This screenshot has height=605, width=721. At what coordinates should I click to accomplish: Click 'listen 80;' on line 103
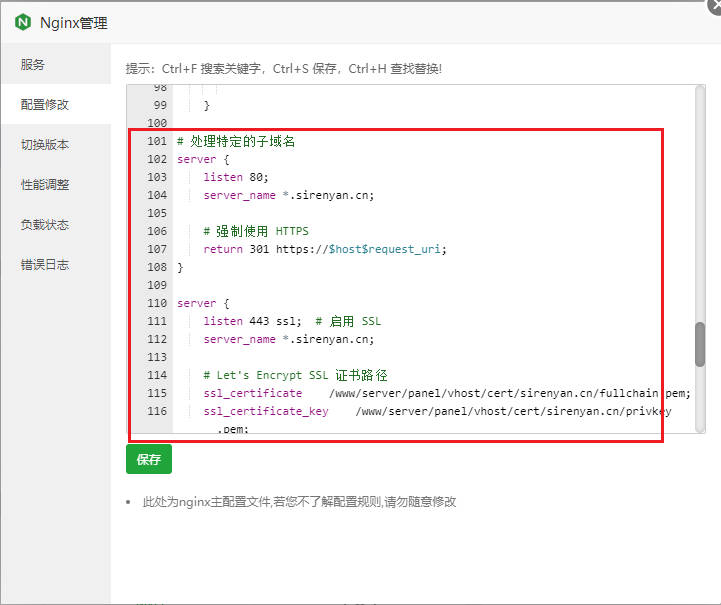point(236,177)
